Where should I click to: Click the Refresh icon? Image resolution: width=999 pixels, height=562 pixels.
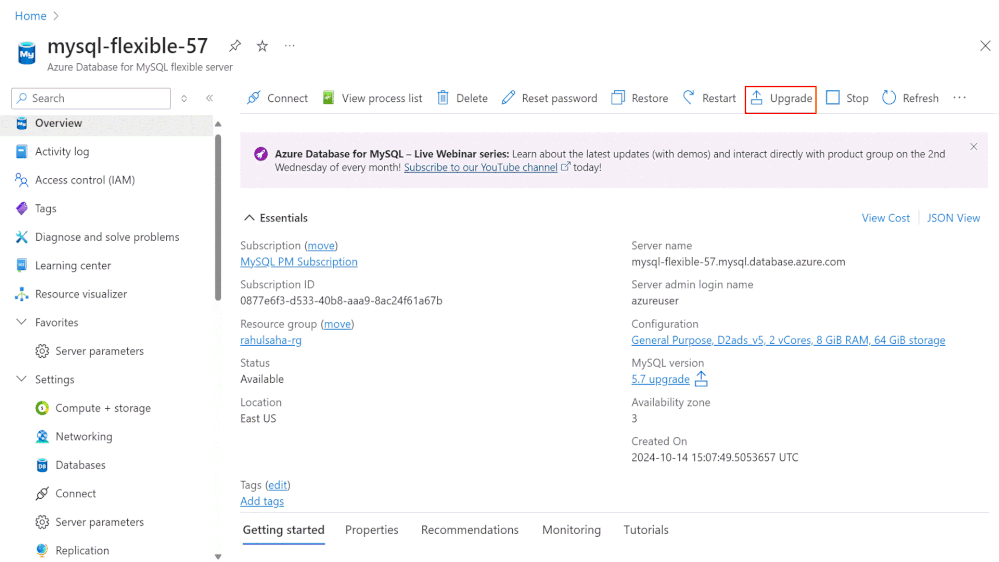click(889, 98)
